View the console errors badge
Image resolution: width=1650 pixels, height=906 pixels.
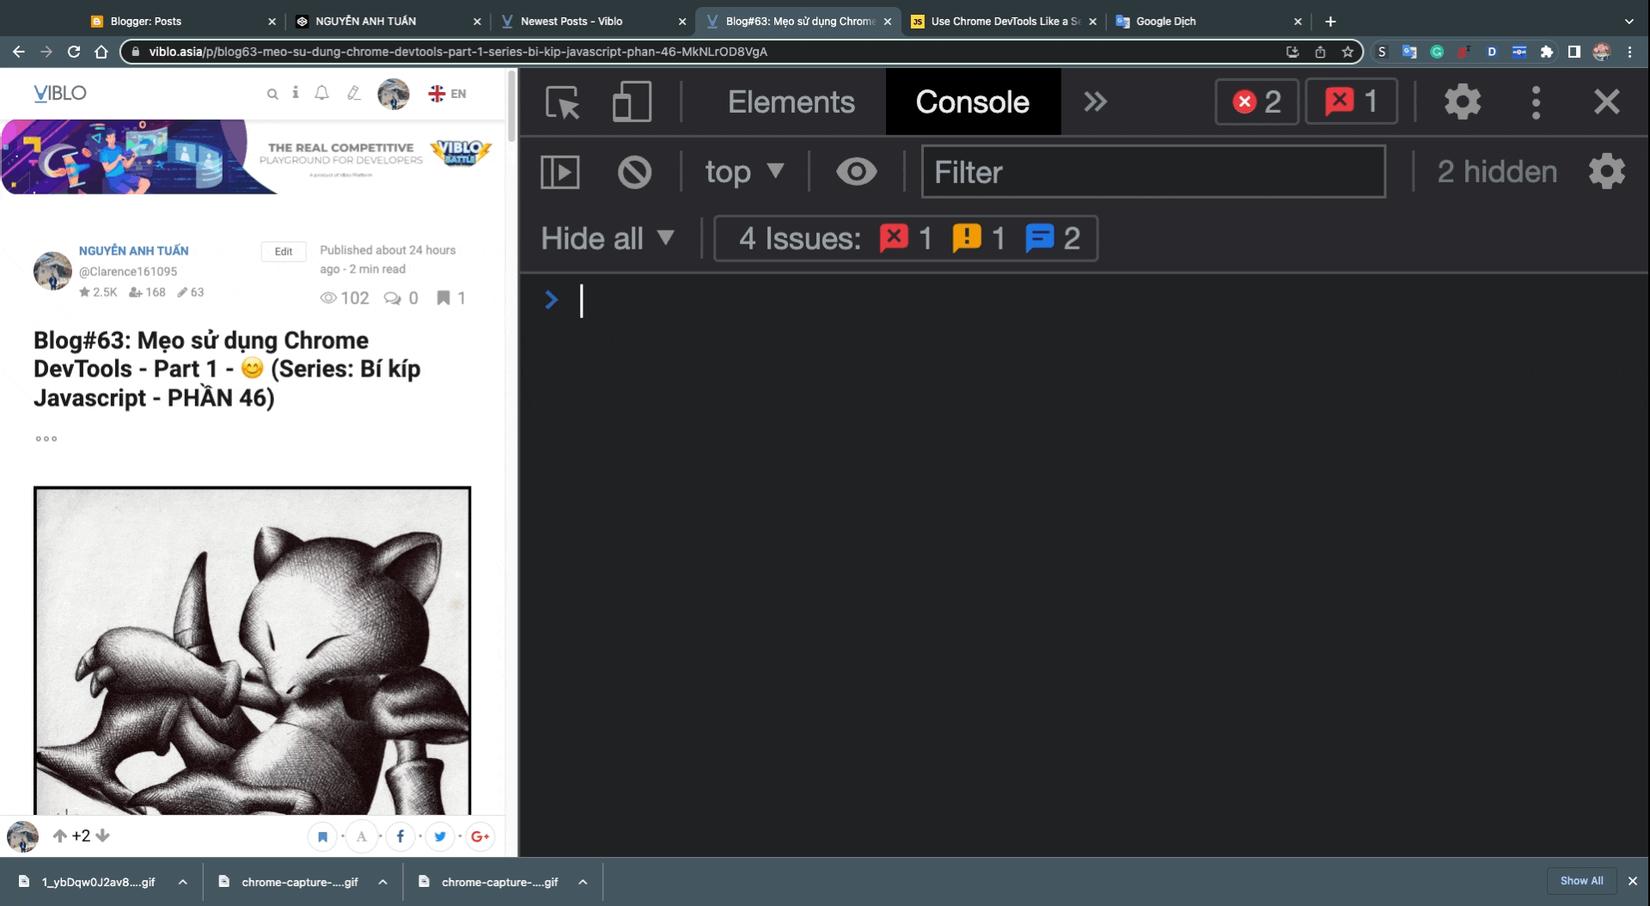click(1256, 101)
